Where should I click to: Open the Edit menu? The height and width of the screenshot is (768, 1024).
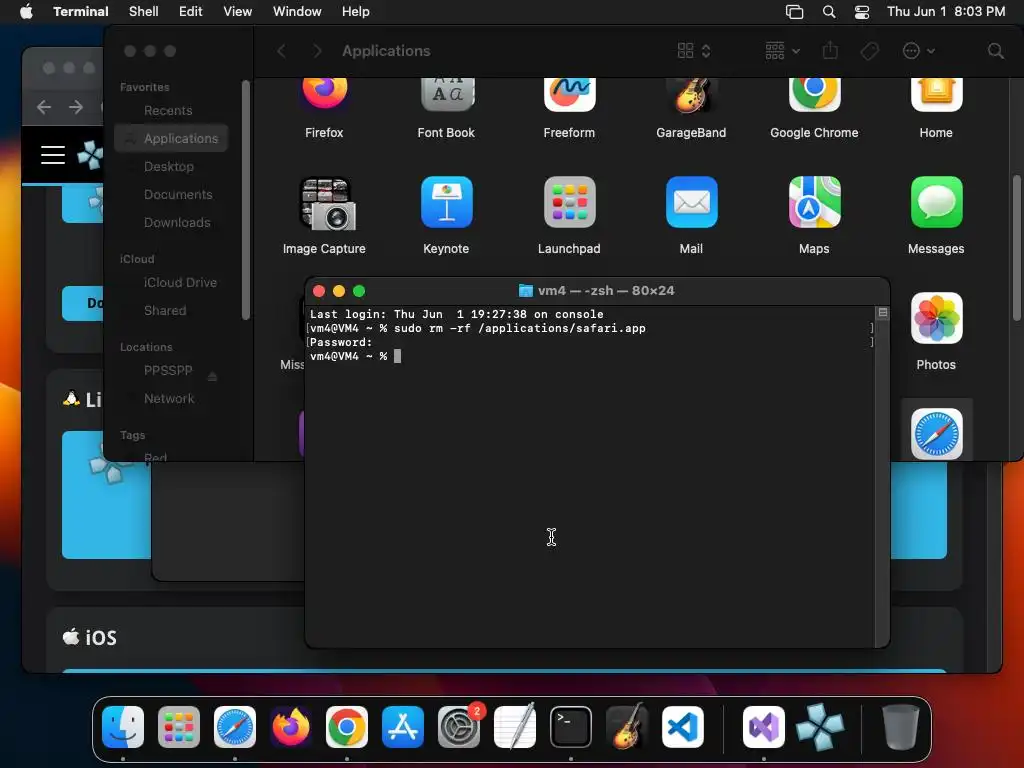click(x=191, y=11)
